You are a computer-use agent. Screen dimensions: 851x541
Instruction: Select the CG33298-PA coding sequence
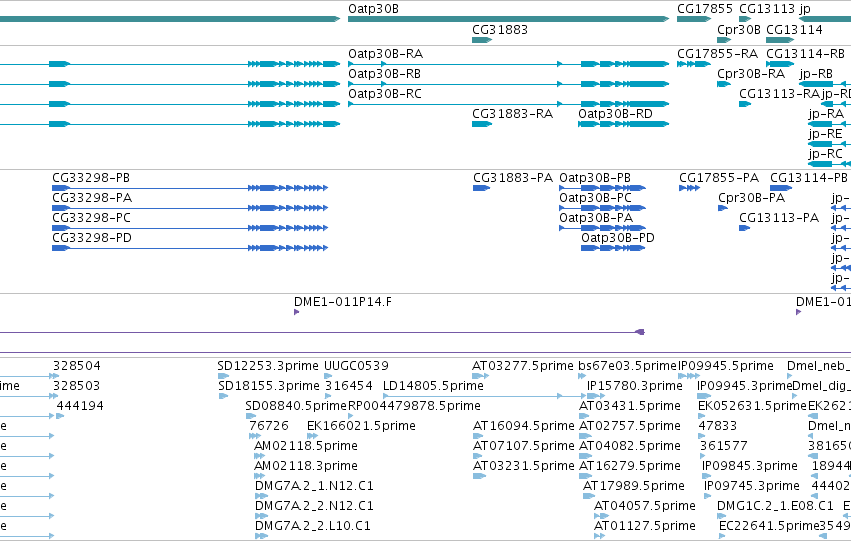pos(190,208)
